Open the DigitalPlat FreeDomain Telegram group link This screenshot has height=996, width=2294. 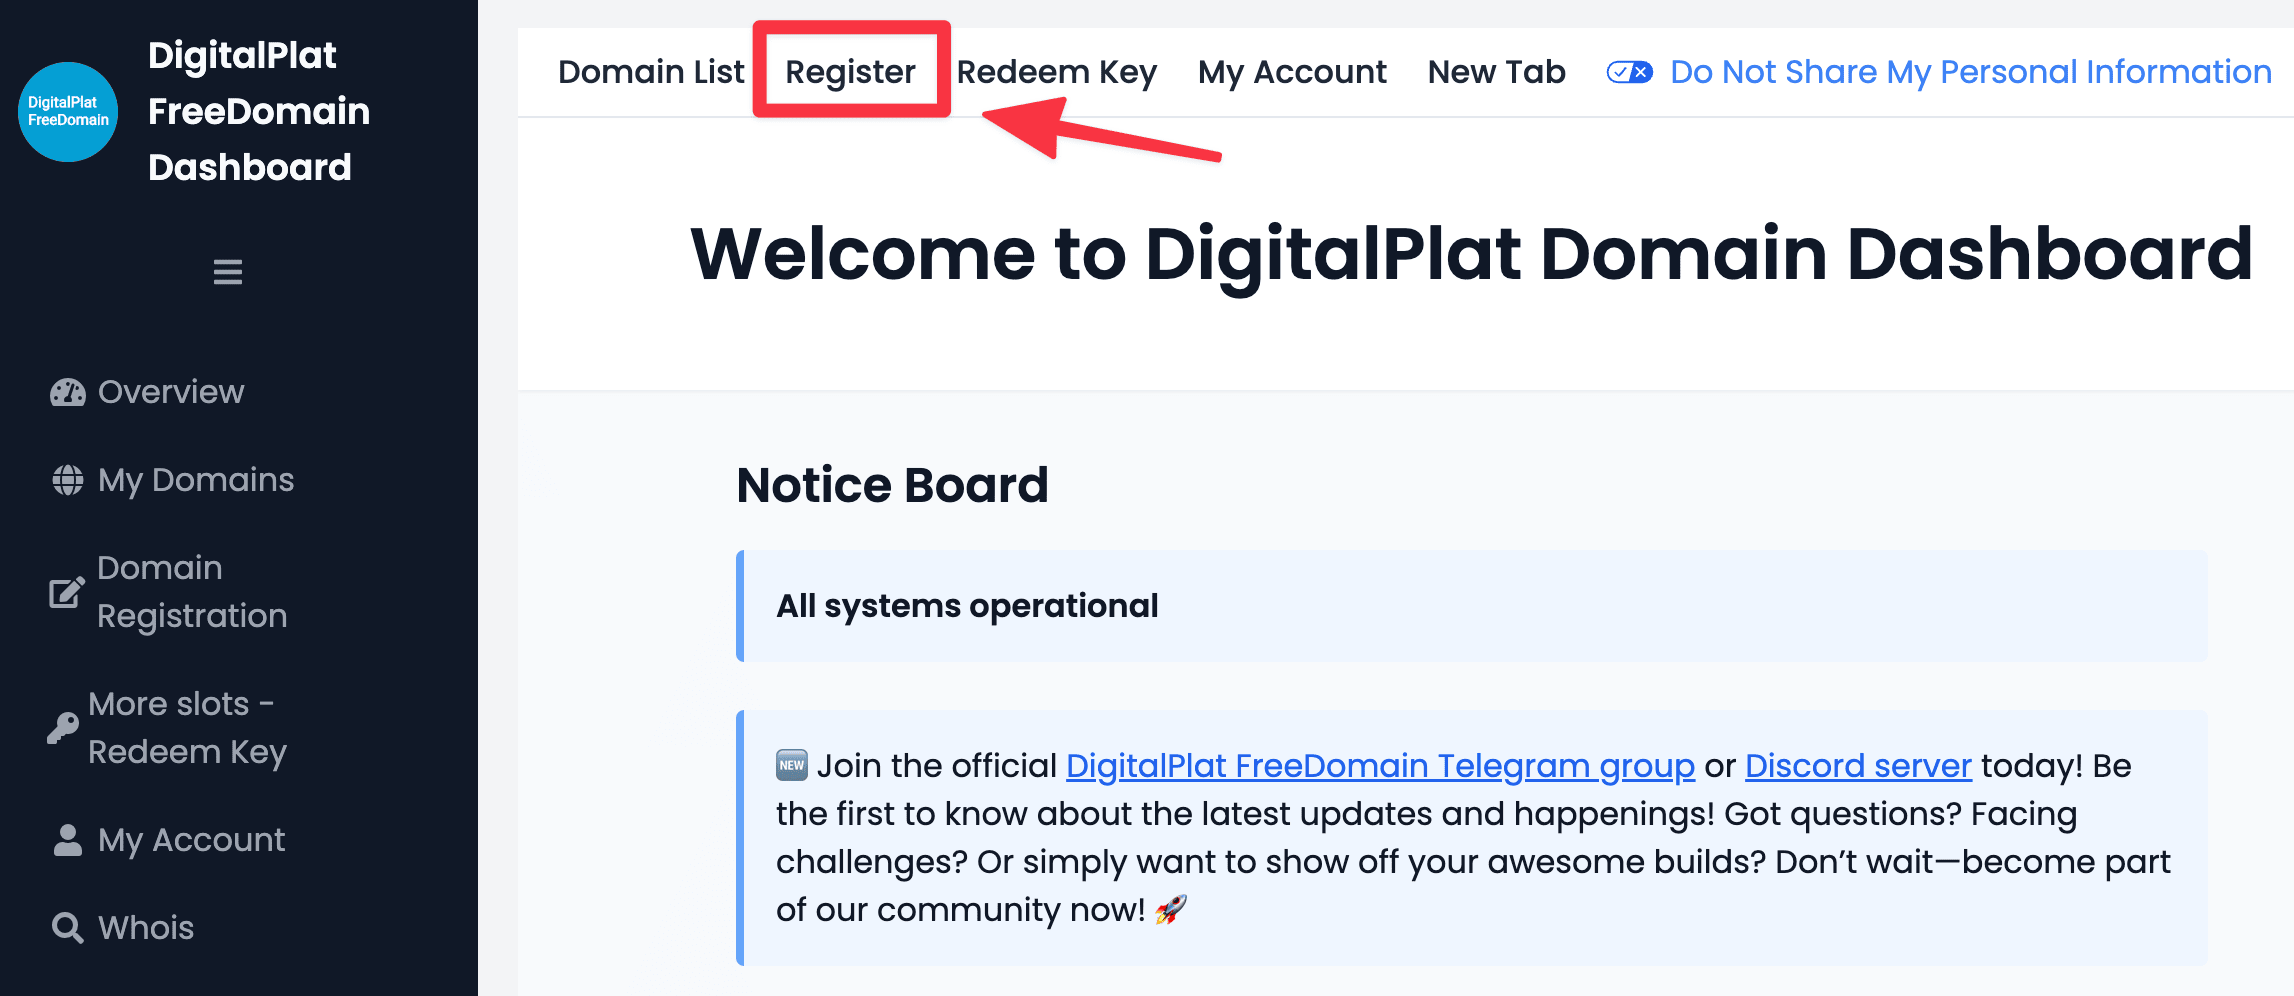click(x=1380, y=765)
